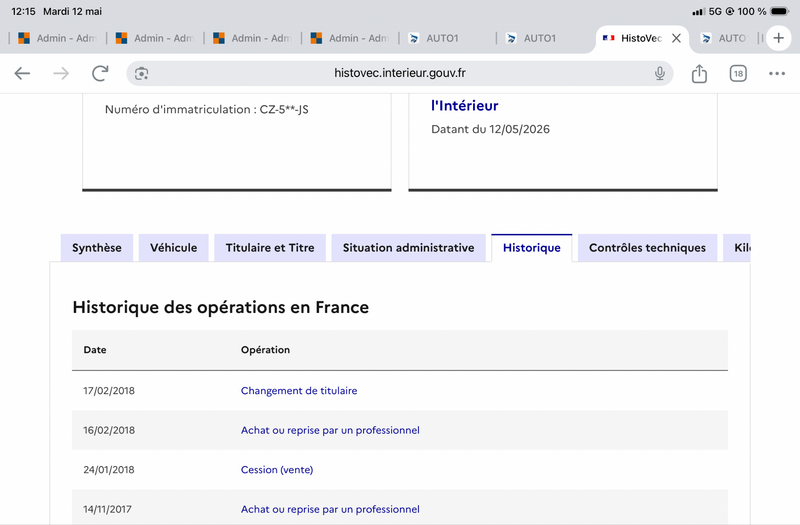Open the Synthèse tab

97,248
